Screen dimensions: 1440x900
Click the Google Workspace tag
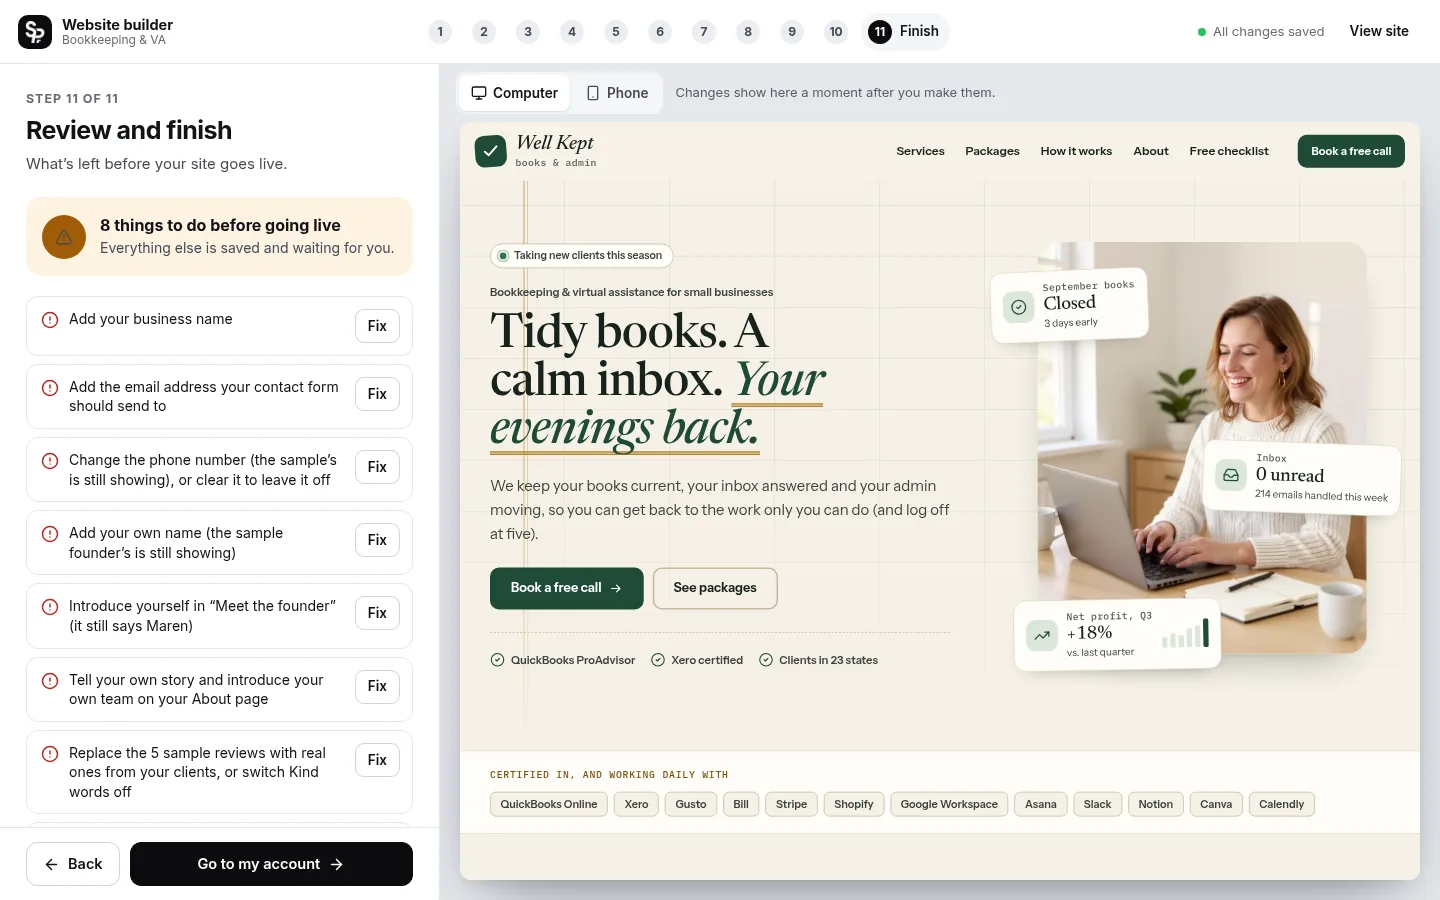(x=949, y=804)
